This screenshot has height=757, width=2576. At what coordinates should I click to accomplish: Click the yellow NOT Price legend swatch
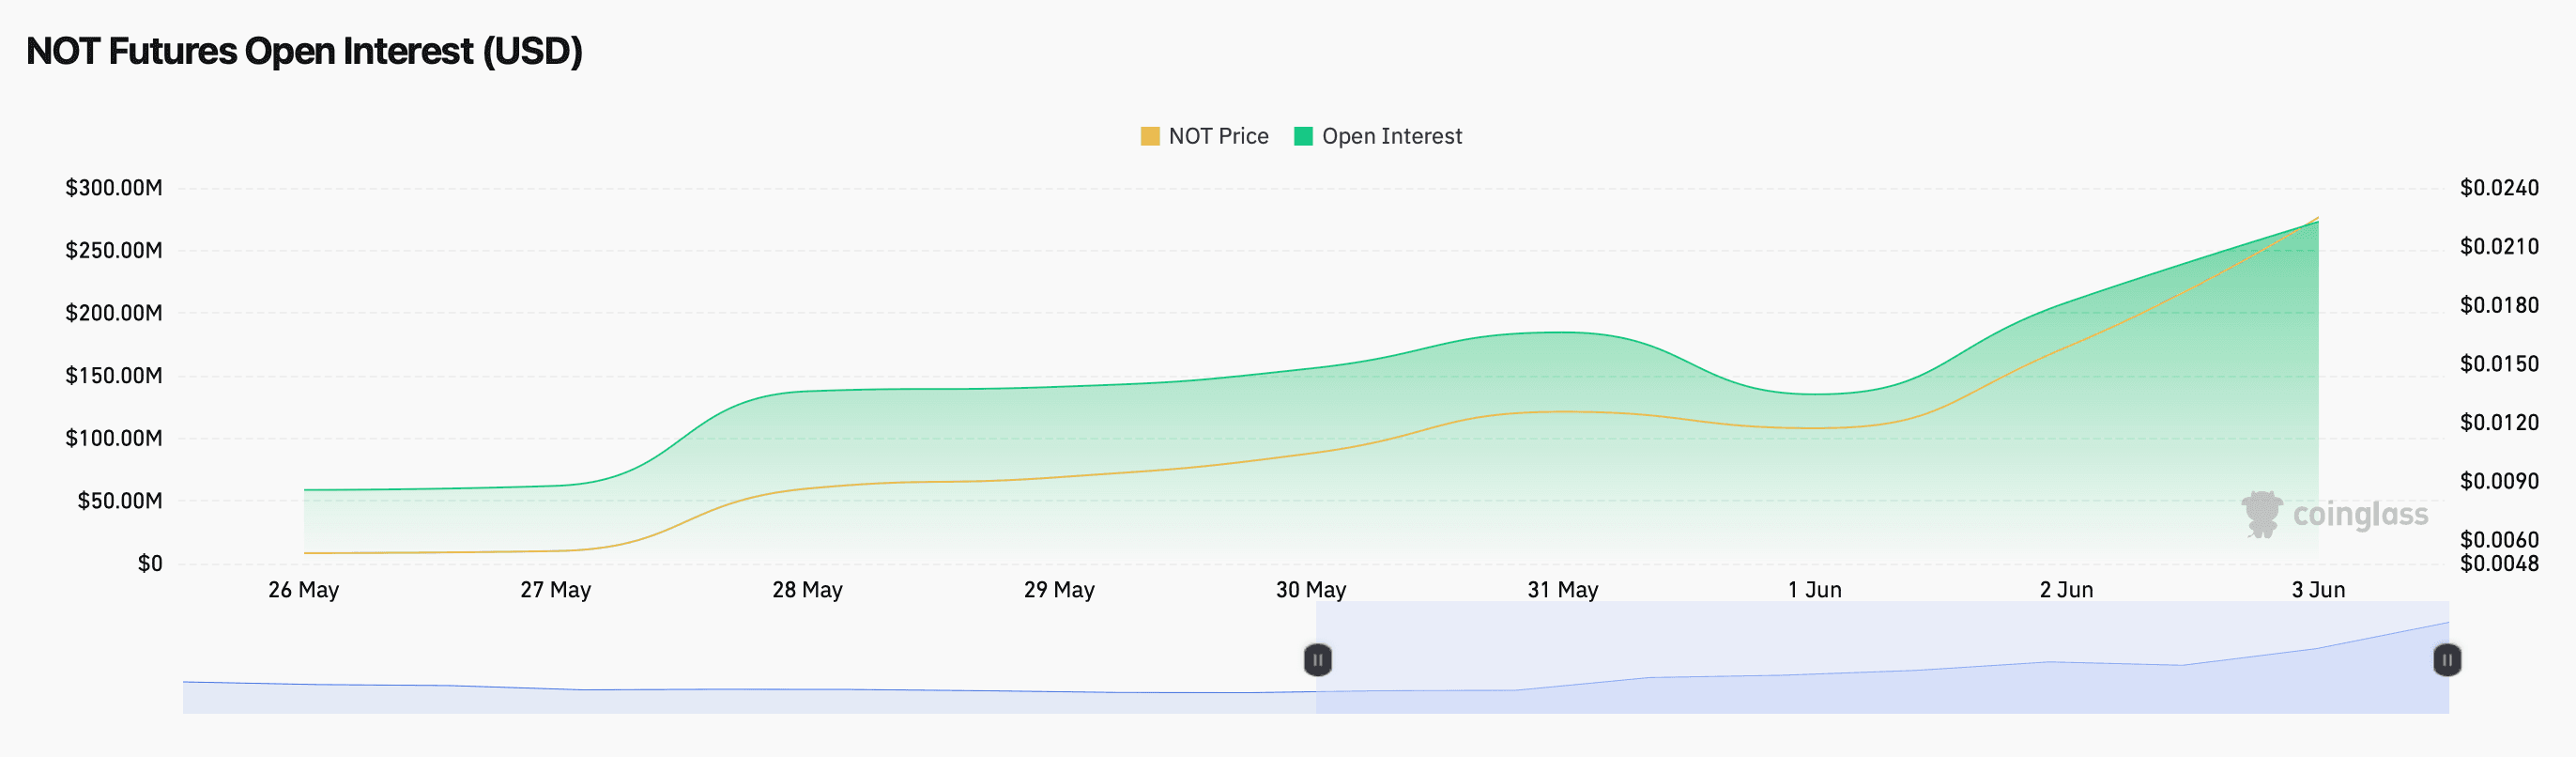(x=1150, y=136)
